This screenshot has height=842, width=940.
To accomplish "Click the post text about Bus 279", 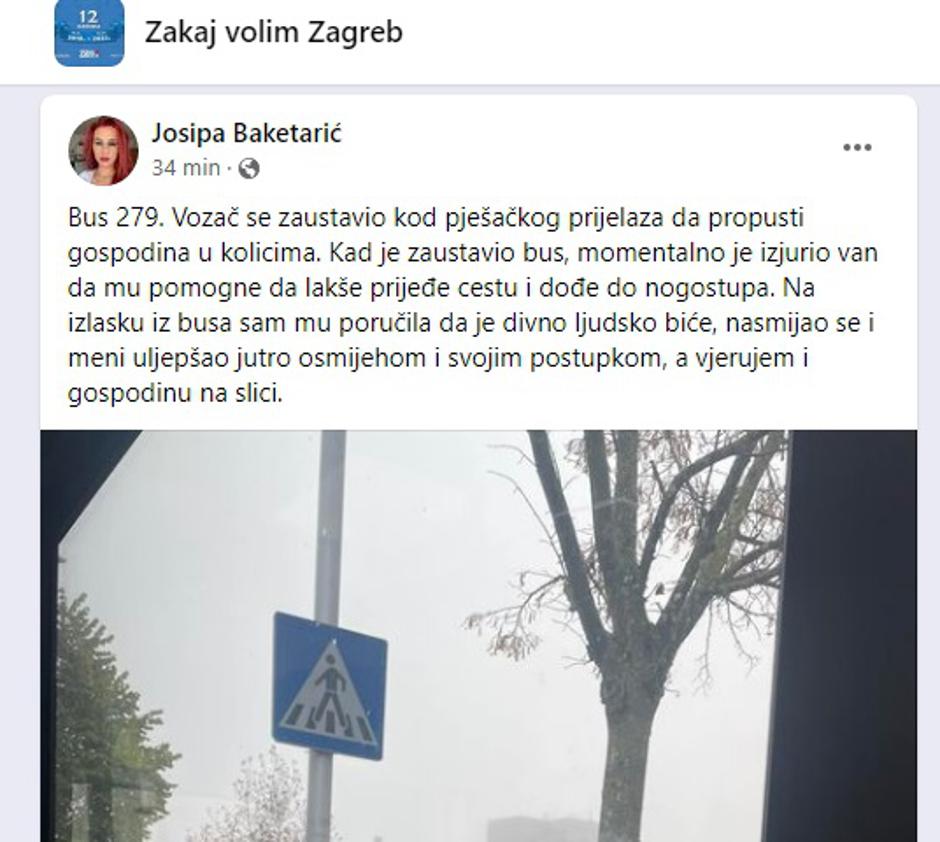I will (472, 306).
